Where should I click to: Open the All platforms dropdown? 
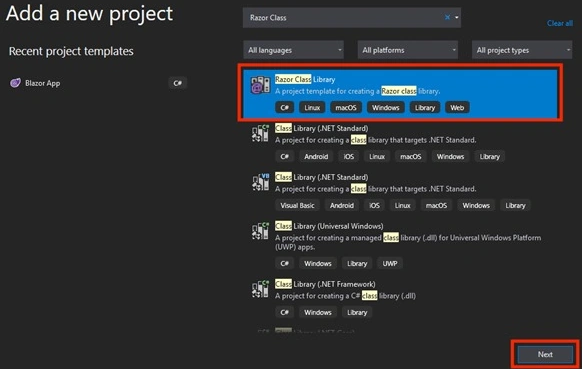coord(408,50)
